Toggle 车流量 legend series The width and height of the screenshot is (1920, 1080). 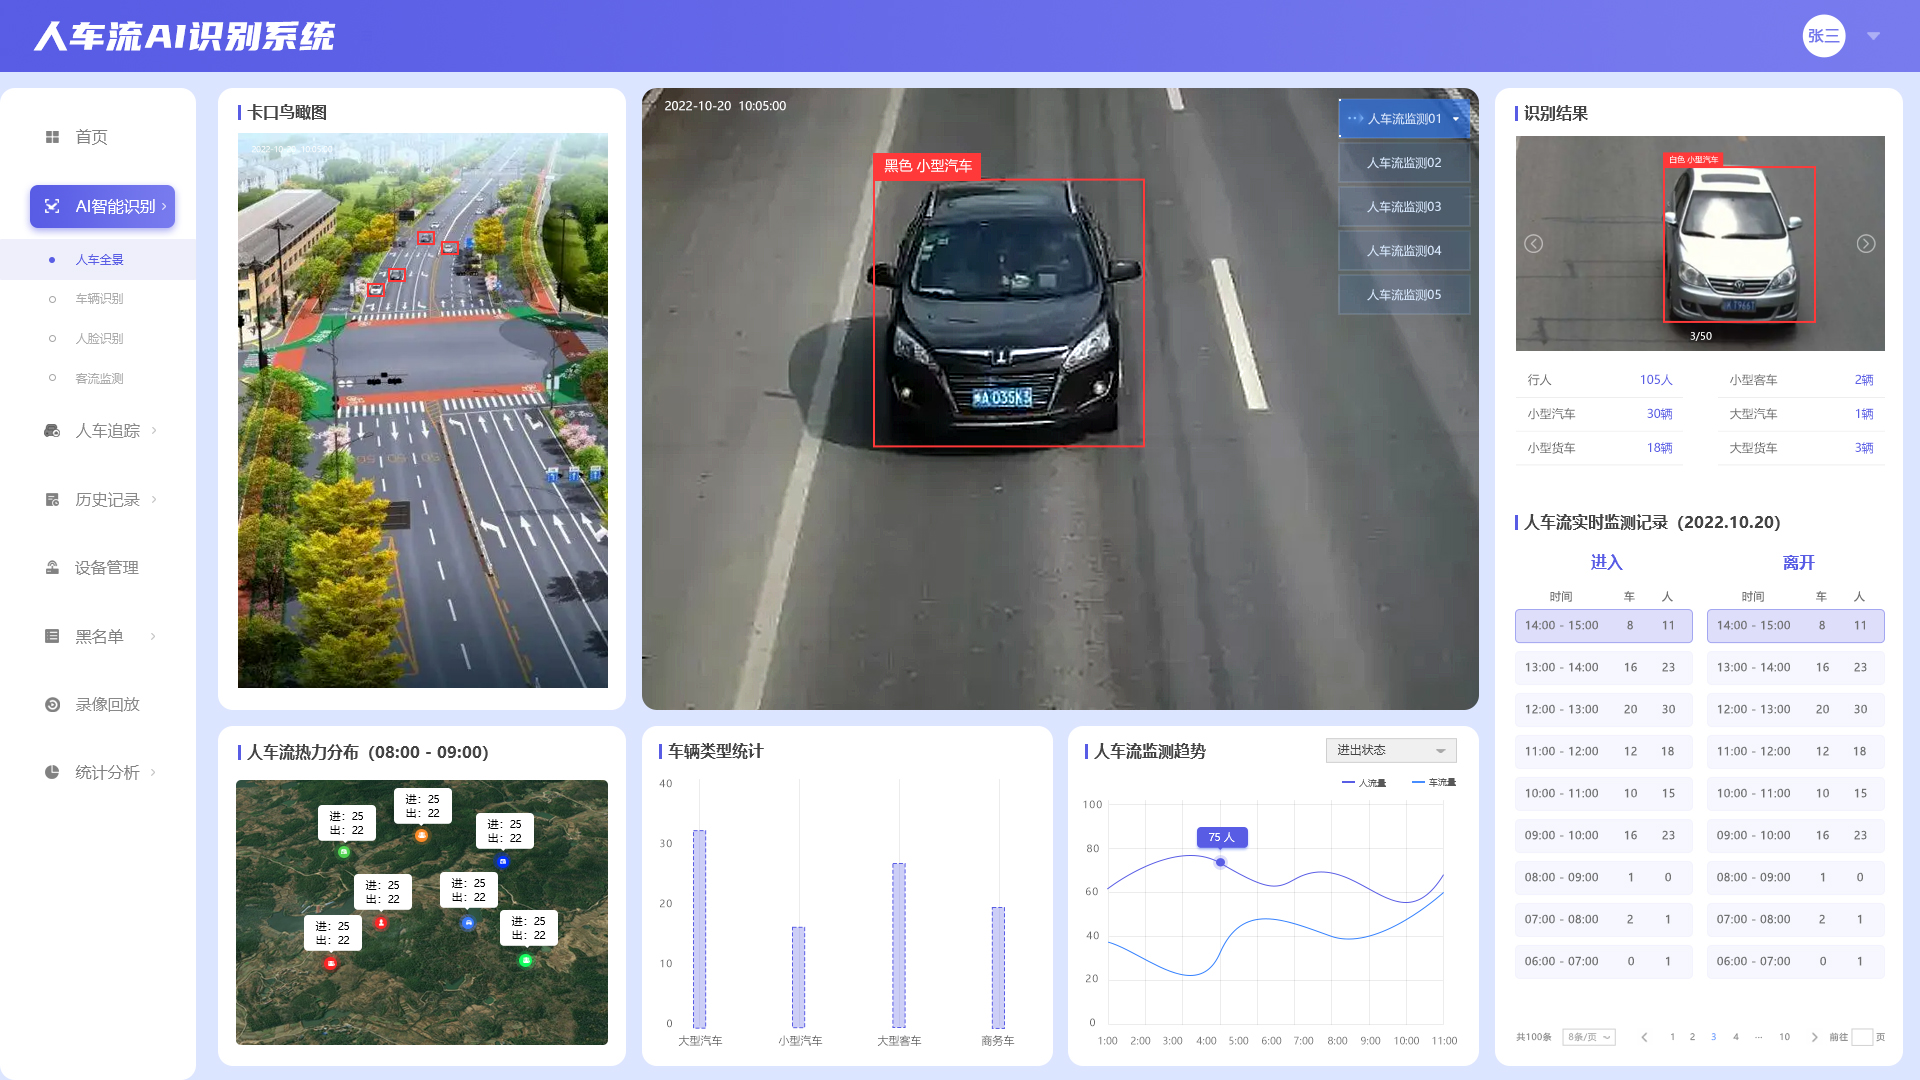(1434, 783)
